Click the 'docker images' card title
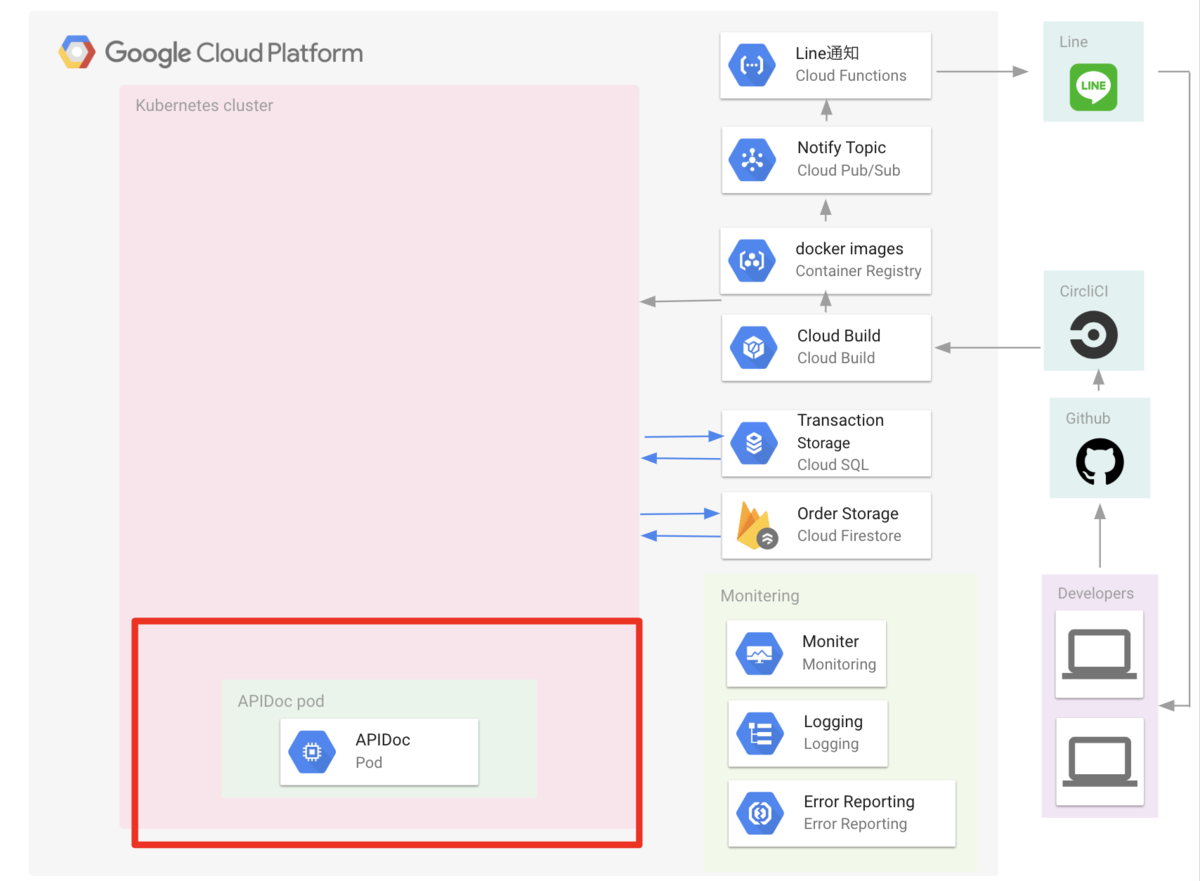This screenshot has width=1200, height=881. tap(849, 249)
